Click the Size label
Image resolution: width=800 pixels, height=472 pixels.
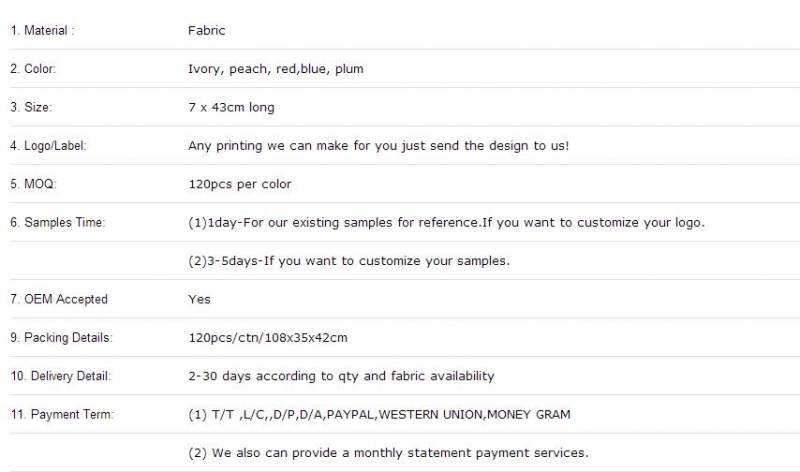point(31,107)
